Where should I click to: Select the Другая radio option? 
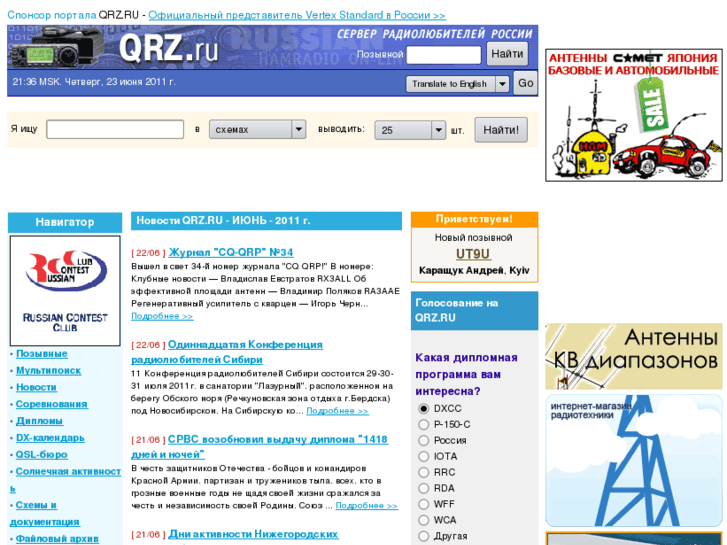click(x=423, y=536)
